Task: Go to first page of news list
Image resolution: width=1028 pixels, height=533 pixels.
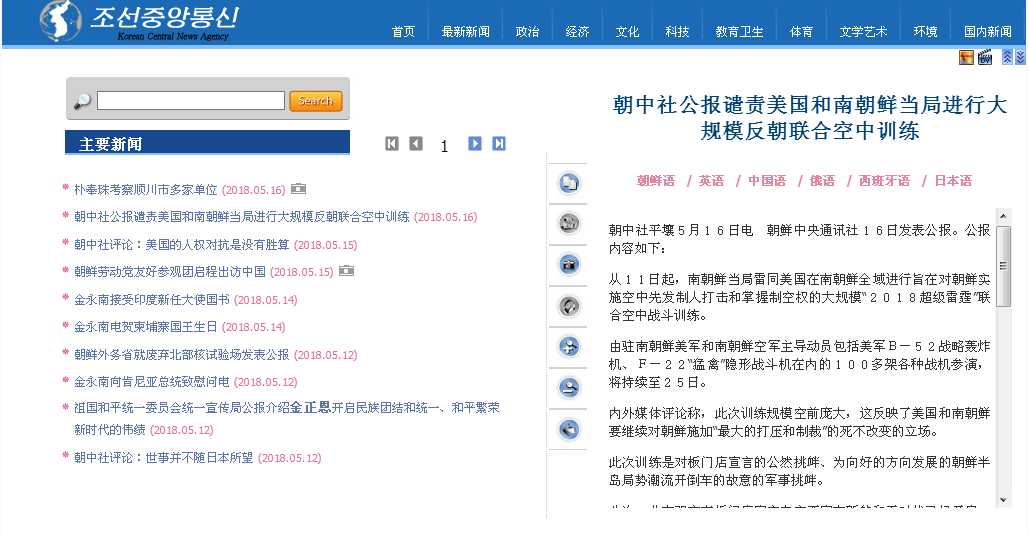Action: [x=392, y=144]
